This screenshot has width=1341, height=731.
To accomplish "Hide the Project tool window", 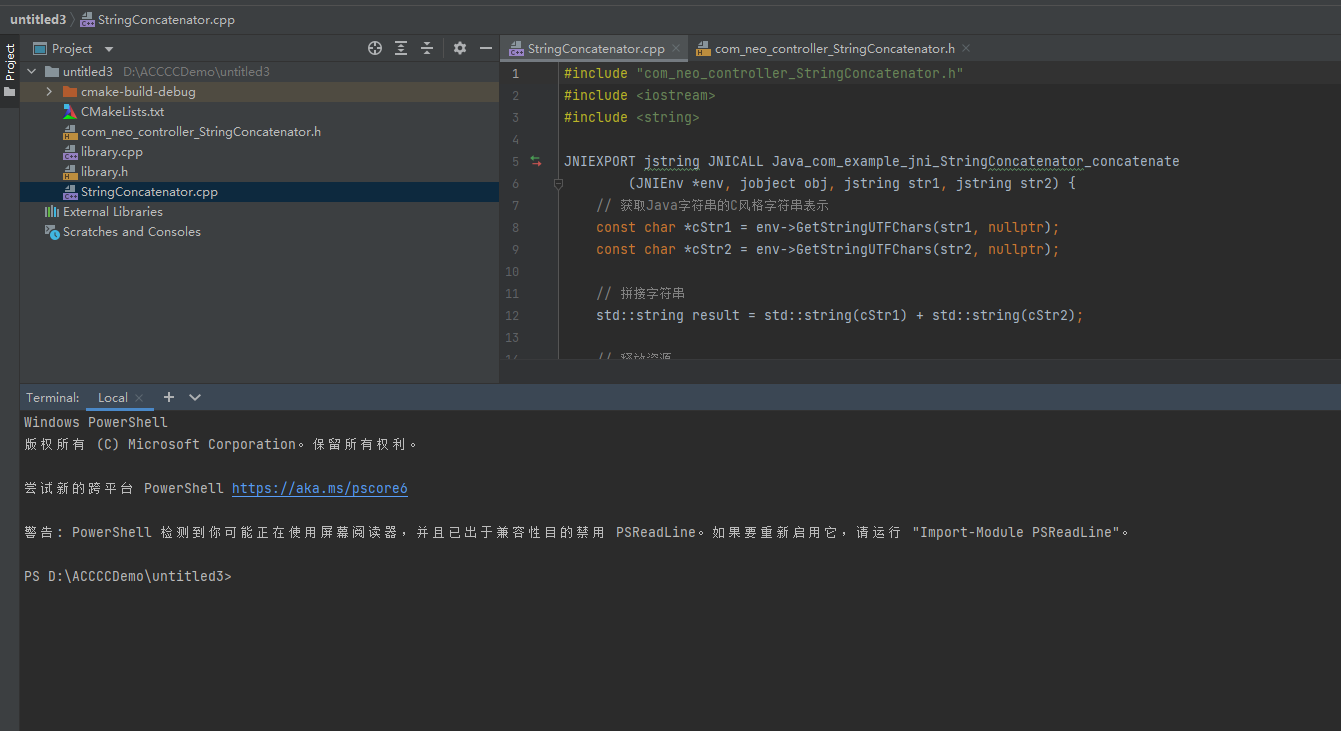I will click(486, 48).
